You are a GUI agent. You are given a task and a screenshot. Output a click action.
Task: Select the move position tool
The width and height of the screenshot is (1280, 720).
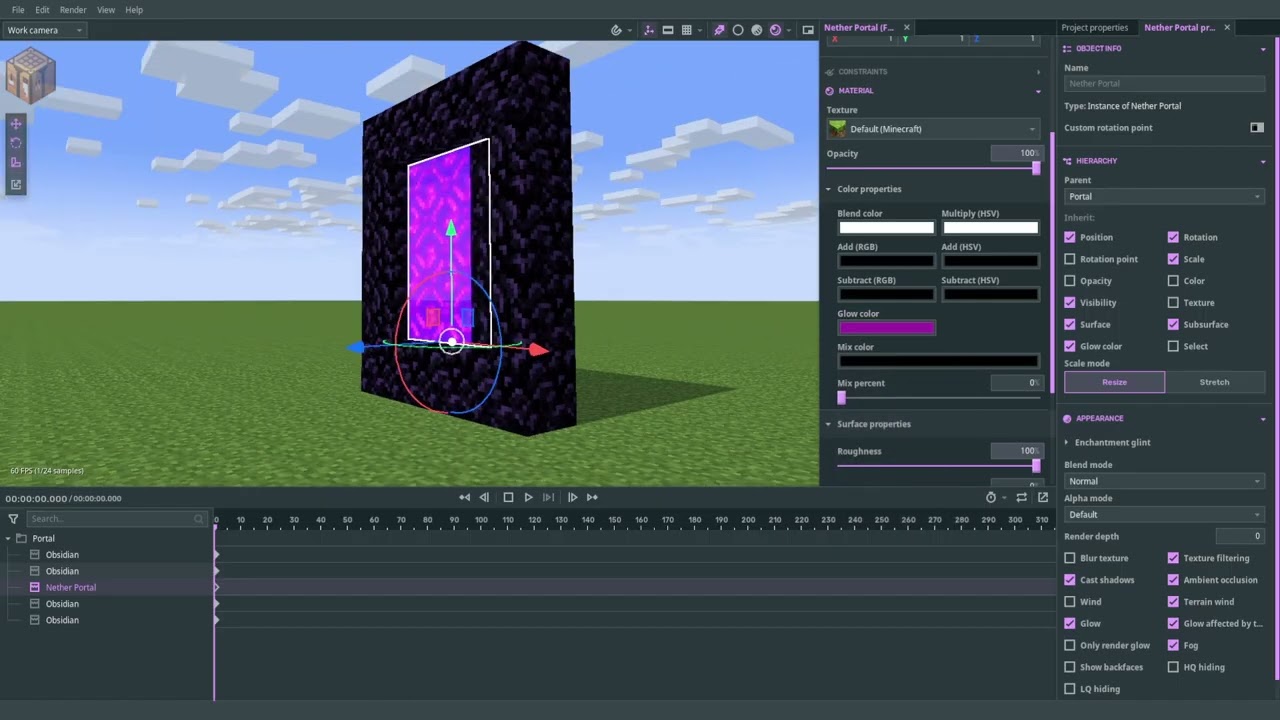[16, 124]
